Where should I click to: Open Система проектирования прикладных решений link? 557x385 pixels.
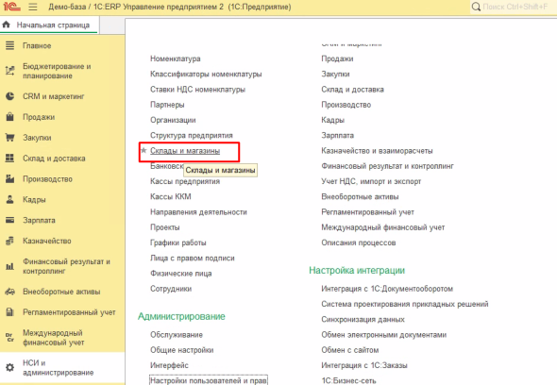click(x=405, y=304)
